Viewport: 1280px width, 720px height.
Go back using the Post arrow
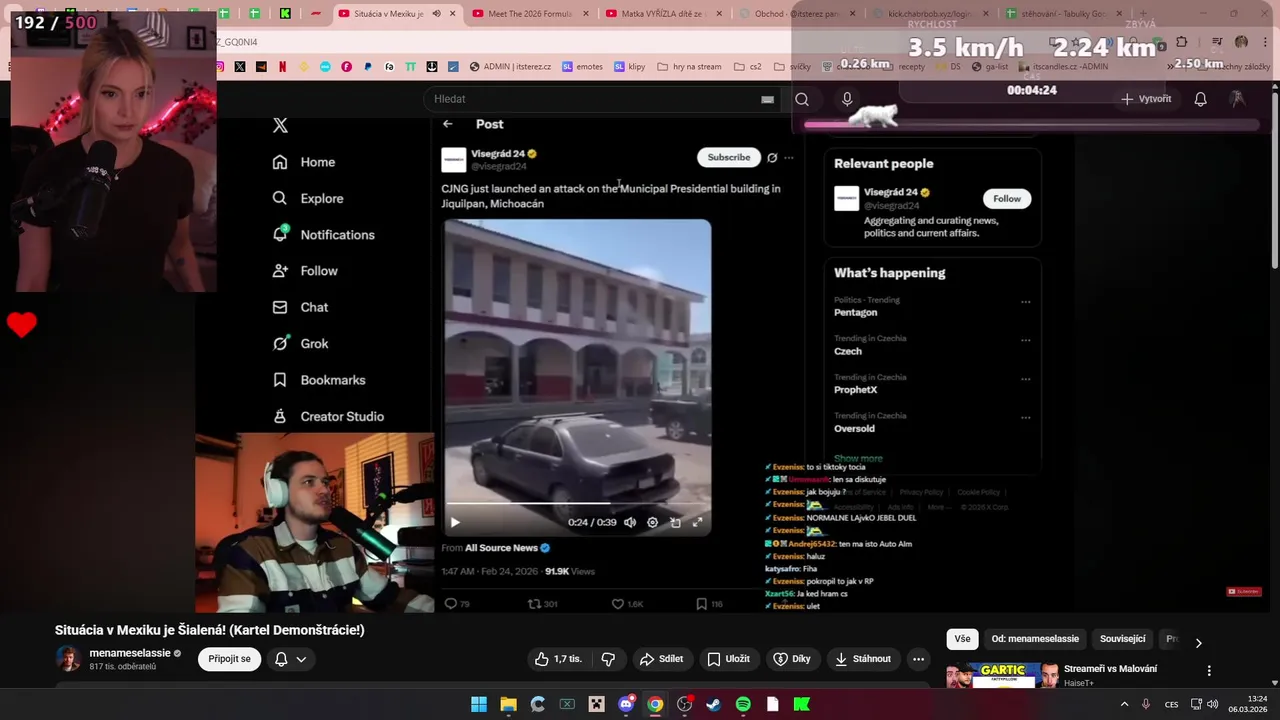pos(448,124)
